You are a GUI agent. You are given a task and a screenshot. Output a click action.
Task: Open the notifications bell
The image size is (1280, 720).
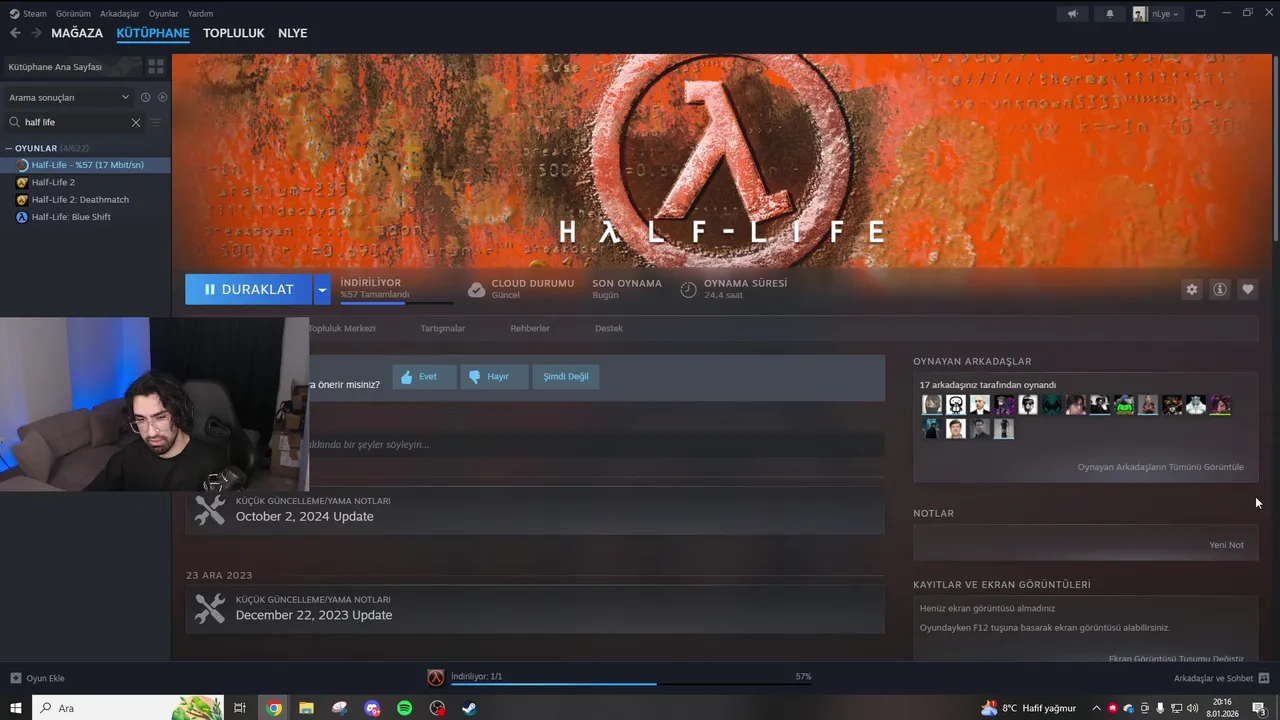(x=1109, y=14)
